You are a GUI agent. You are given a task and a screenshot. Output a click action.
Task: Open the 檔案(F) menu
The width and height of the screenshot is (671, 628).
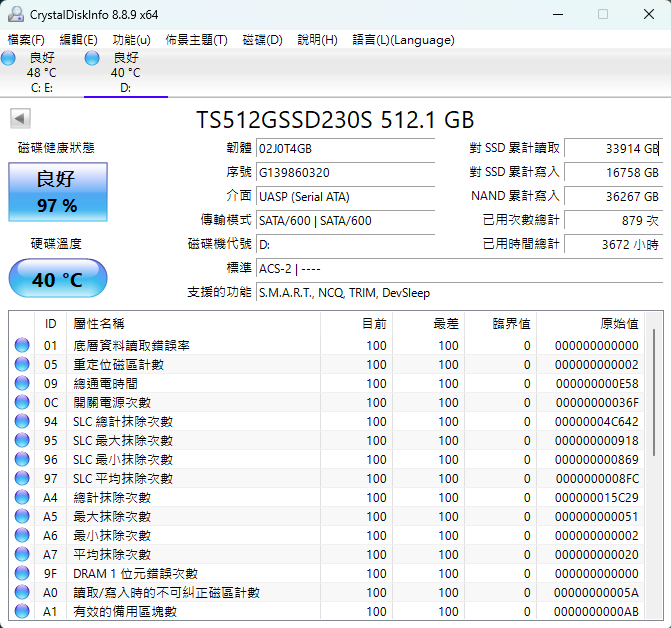26,40
